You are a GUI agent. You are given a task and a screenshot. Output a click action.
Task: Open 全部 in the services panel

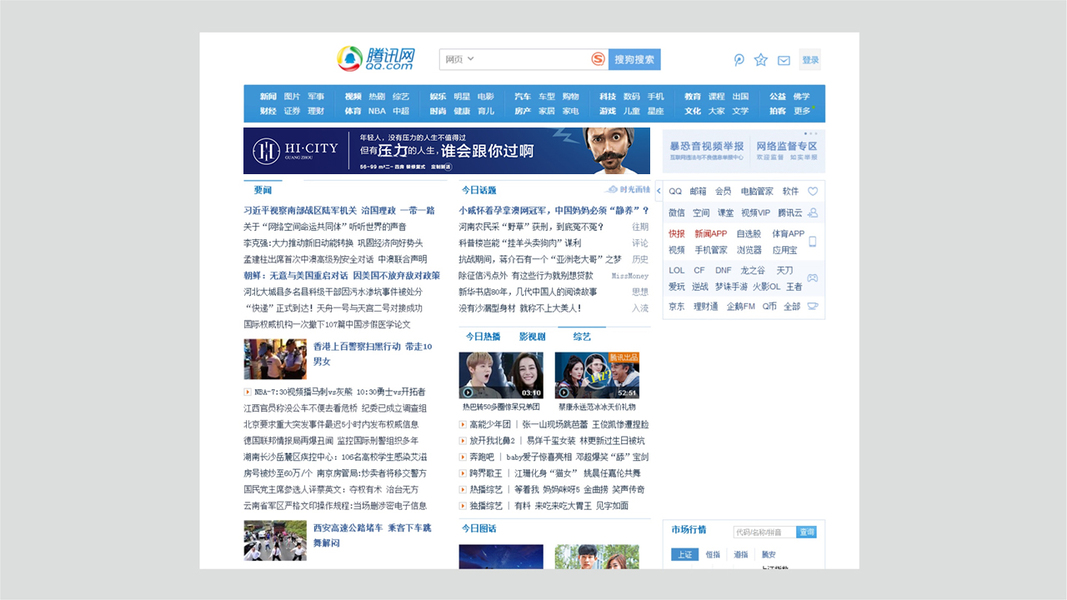pos(791,307)
